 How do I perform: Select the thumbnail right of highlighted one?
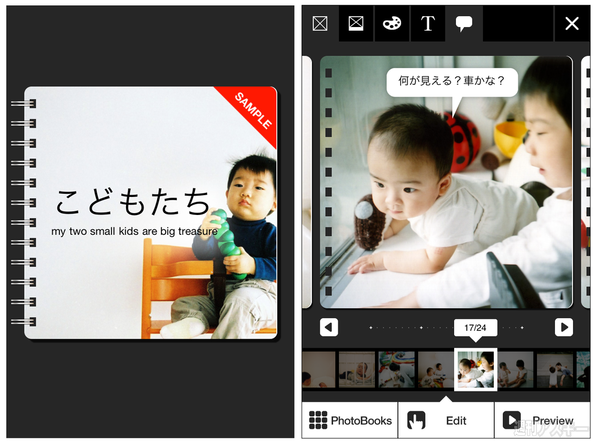click(x=515, y=370)
